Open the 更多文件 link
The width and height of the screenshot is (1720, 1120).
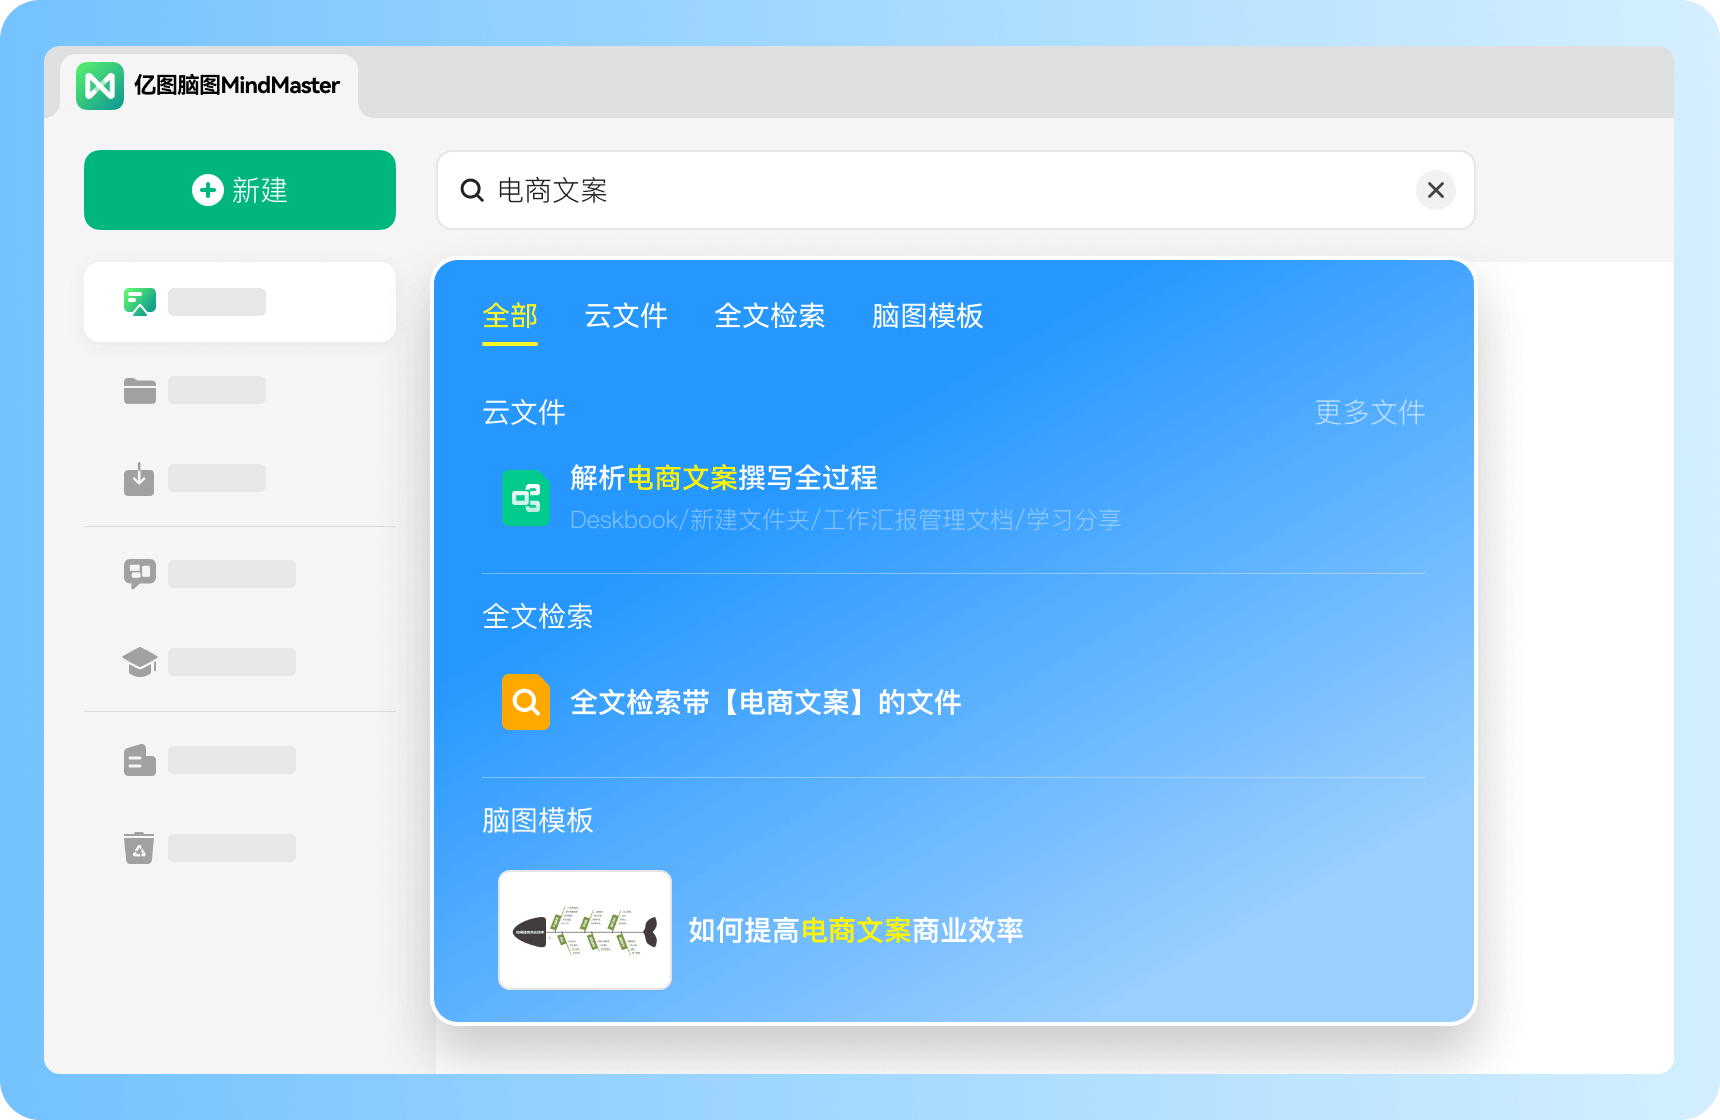coord(1370,412)
